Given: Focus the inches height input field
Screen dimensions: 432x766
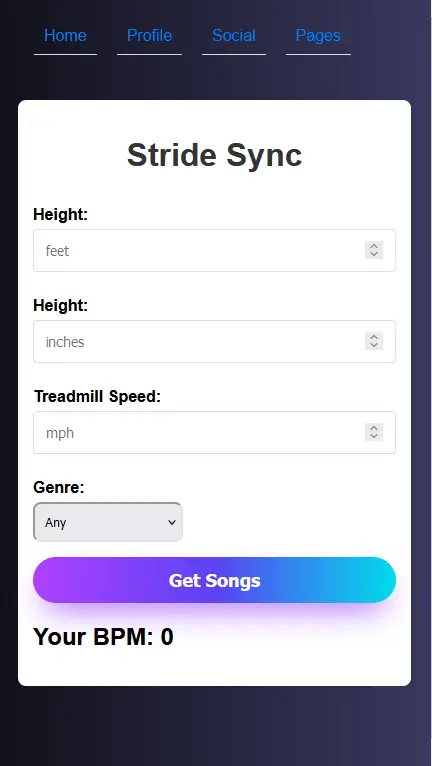Looking at the screenshot, I should coord(214,341).
